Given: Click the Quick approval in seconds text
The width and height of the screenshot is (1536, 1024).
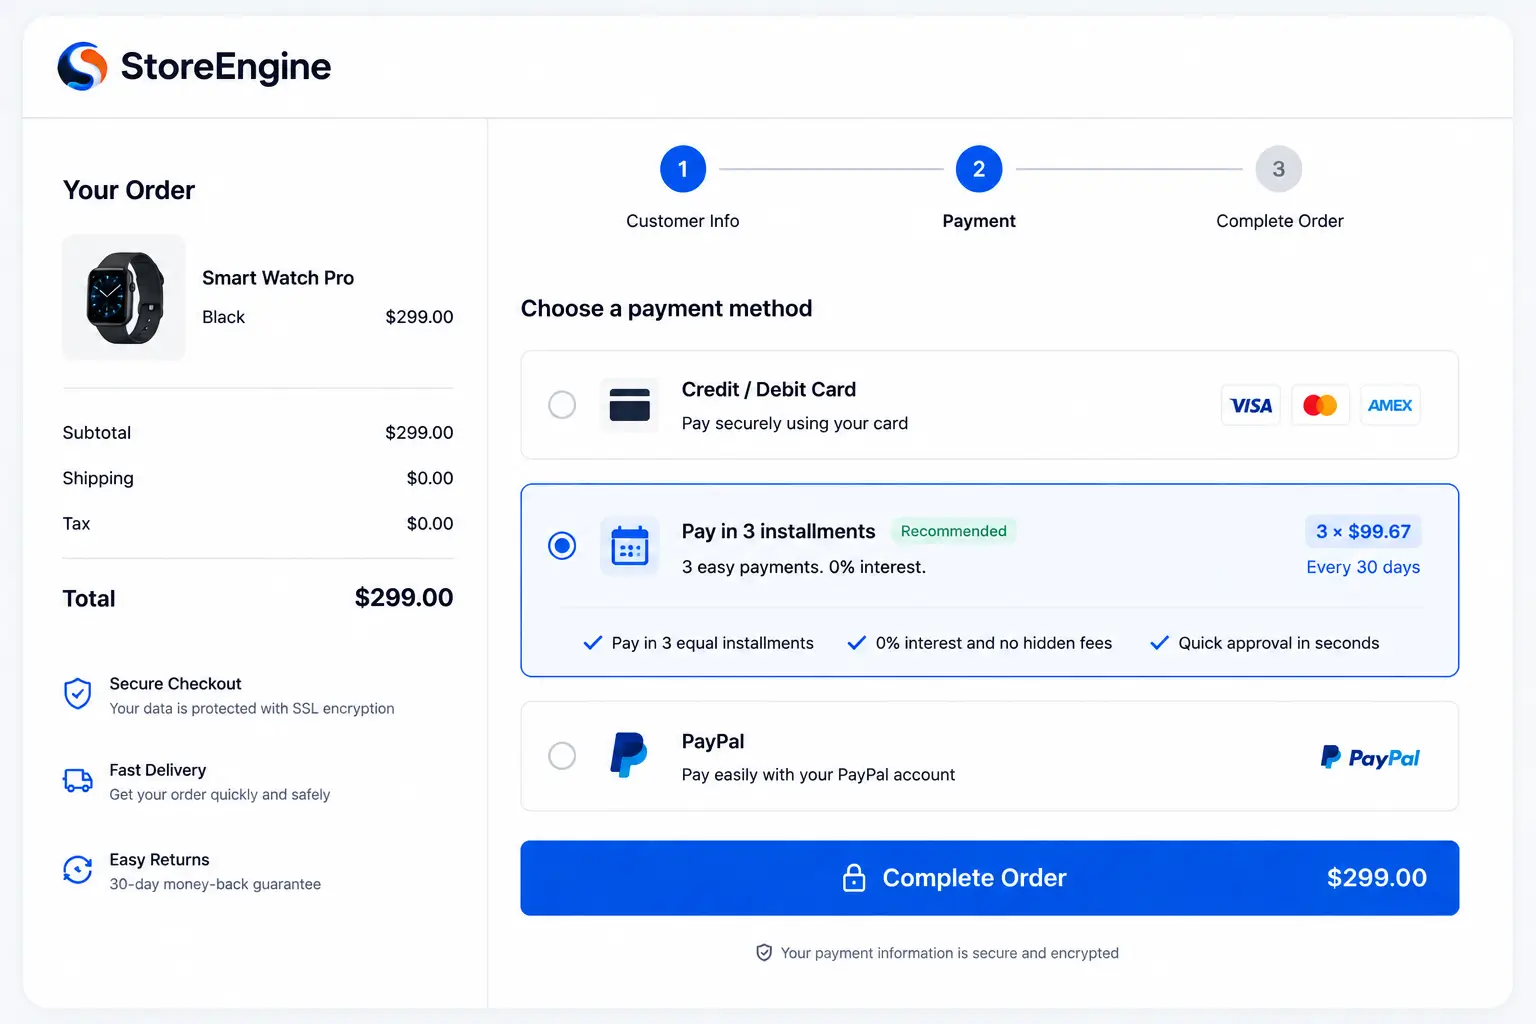Looking at the screenshot, I should coord(1279,643).
